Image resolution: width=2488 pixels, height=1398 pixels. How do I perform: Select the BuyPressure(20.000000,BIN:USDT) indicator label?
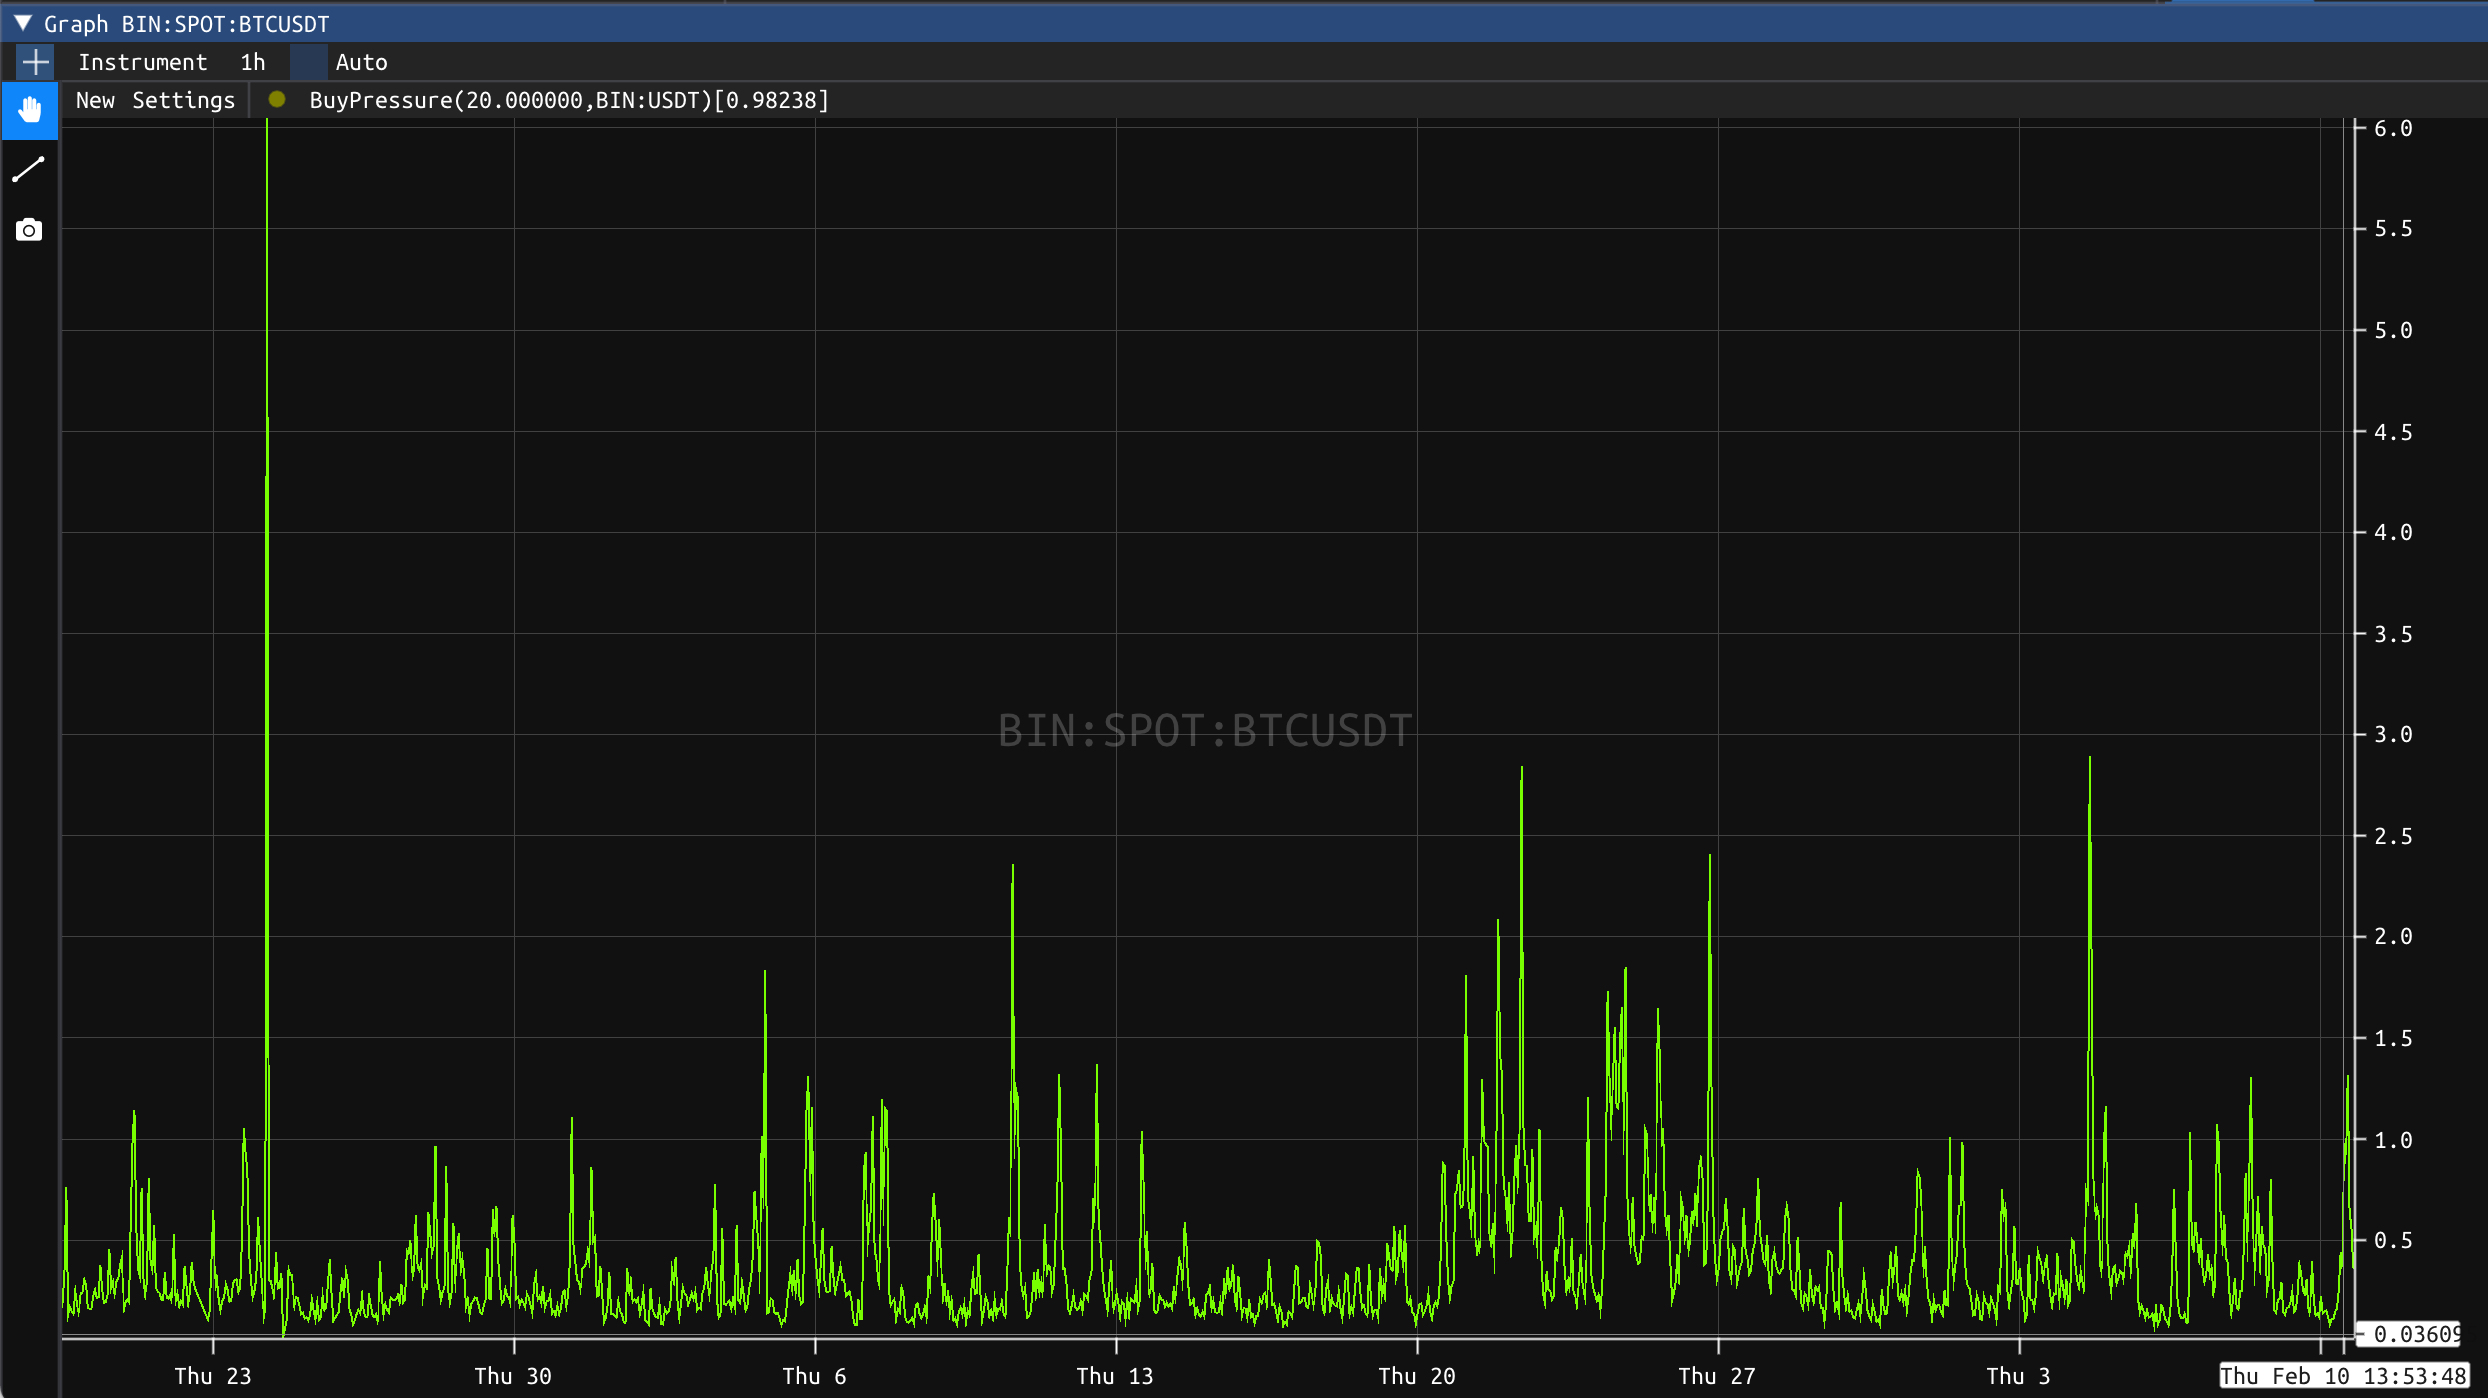pyautogui.click(x=569, y=100)
